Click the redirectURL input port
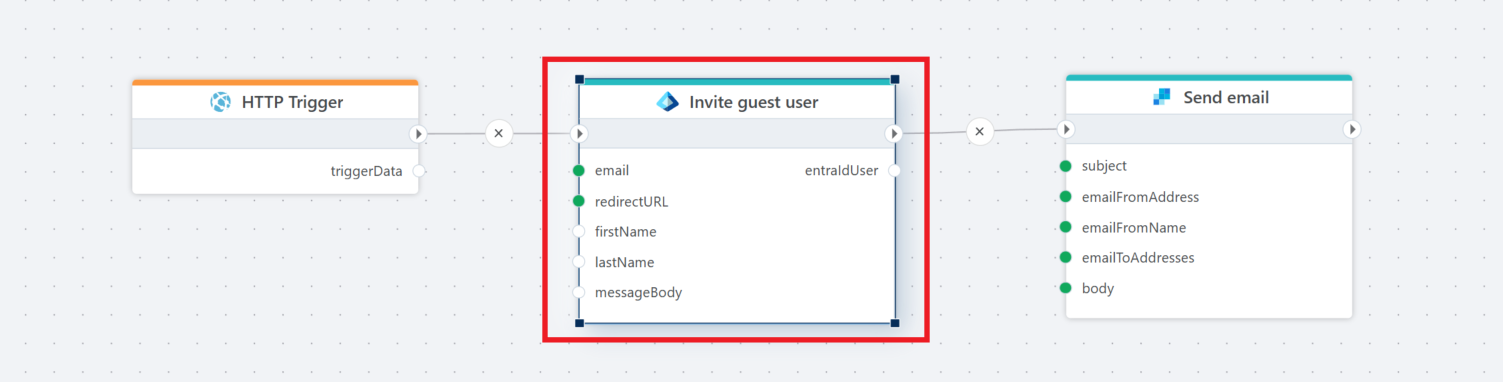Image resolution: width=1503 pixels, height=382 pixels. point(579,201)
